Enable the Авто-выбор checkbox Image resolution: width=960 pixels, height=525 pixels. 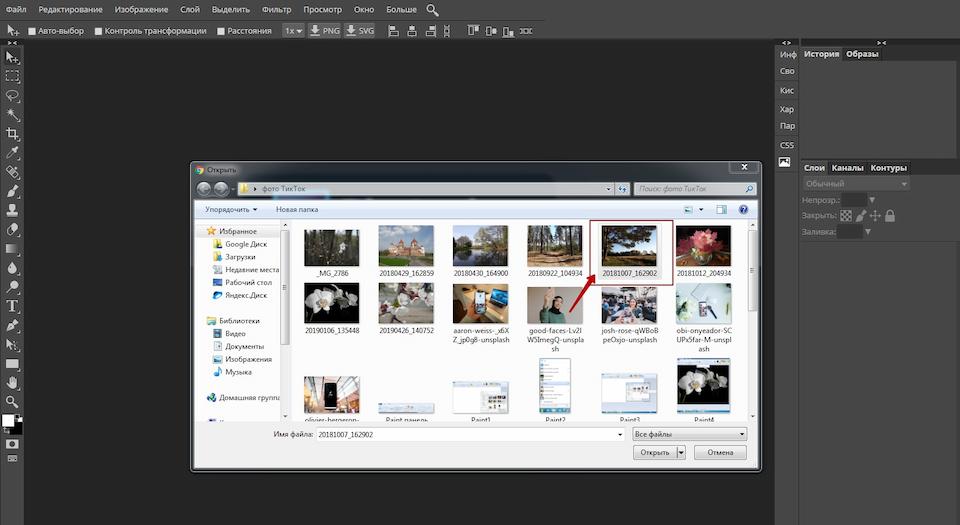(32, 31)
